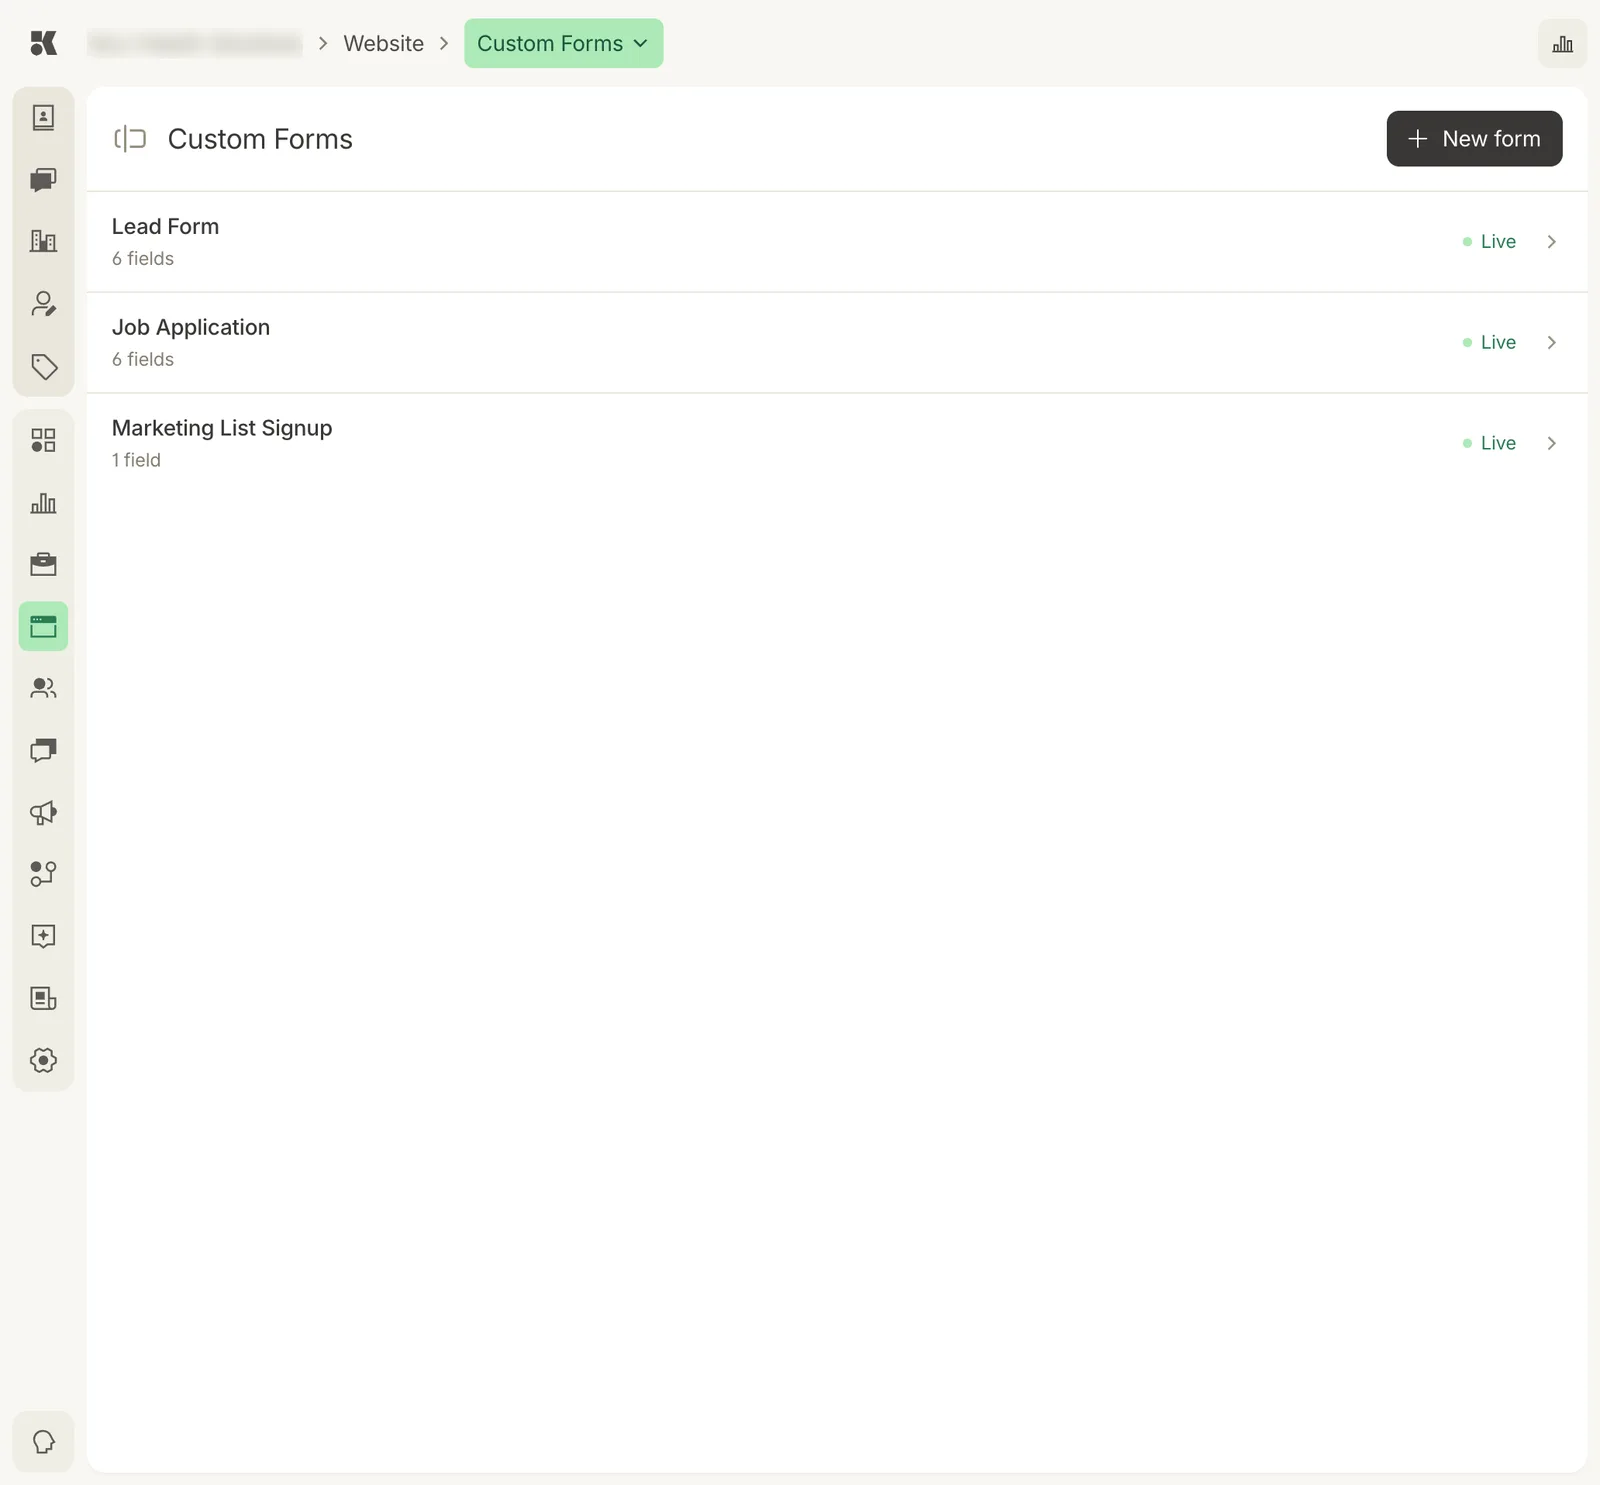Click '6 fields' under Job Application
Viewport: 1600px width, 1485px height.
click(143, 360)
